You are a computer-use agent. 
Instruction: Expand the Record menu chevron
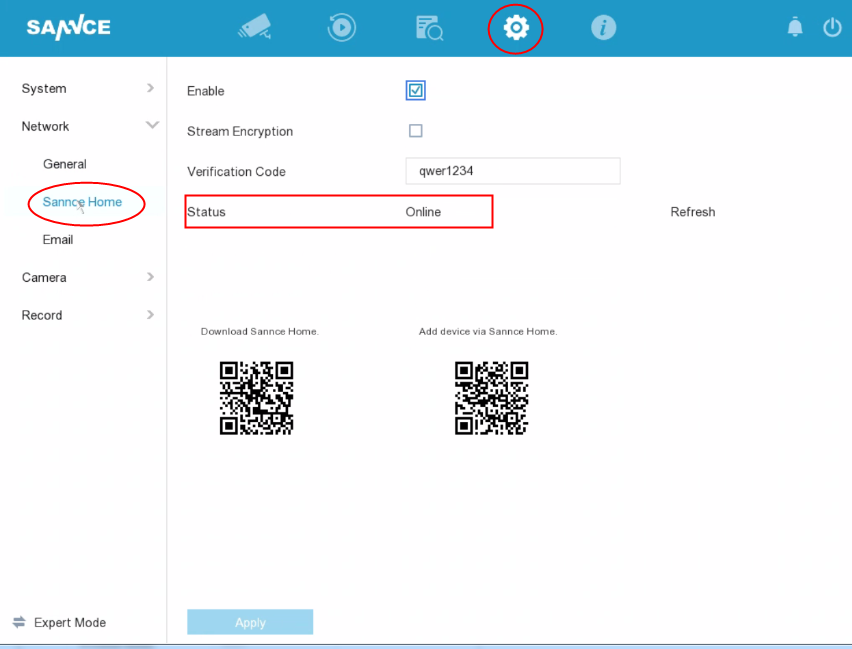(x=151, y=315)
